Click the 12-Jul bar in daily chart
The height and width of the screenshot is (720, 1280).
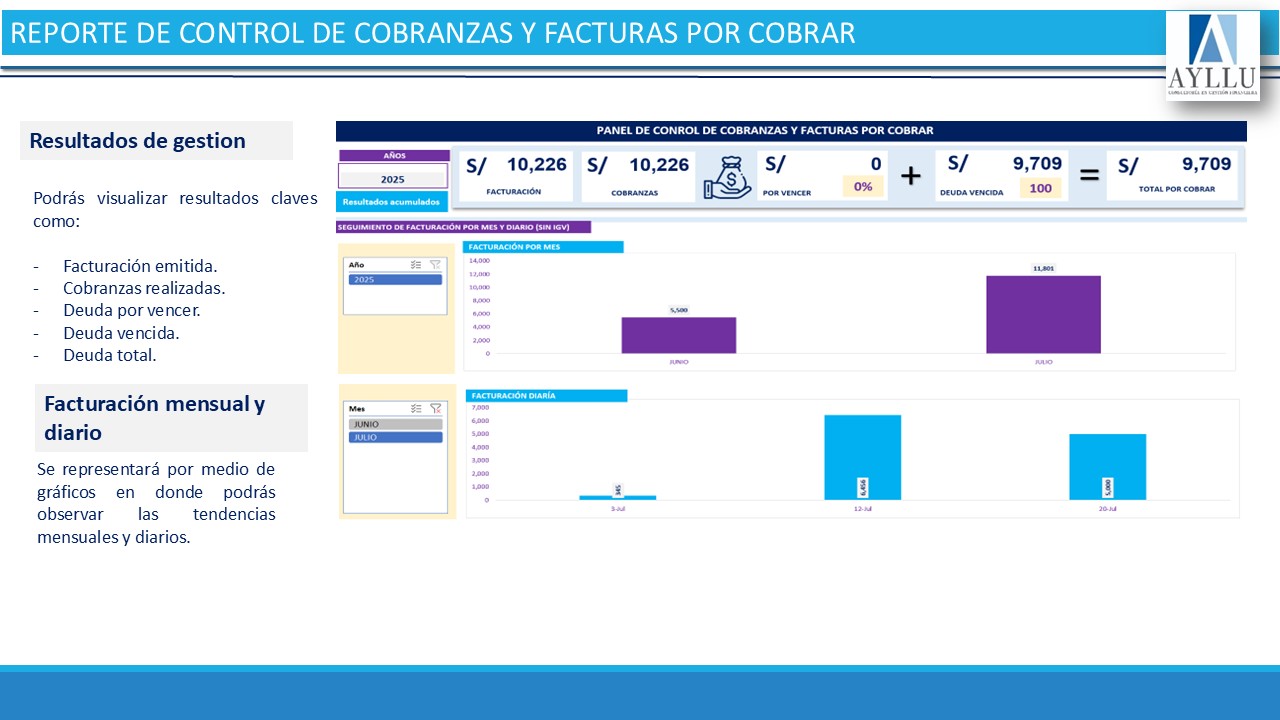click(862, 456)
